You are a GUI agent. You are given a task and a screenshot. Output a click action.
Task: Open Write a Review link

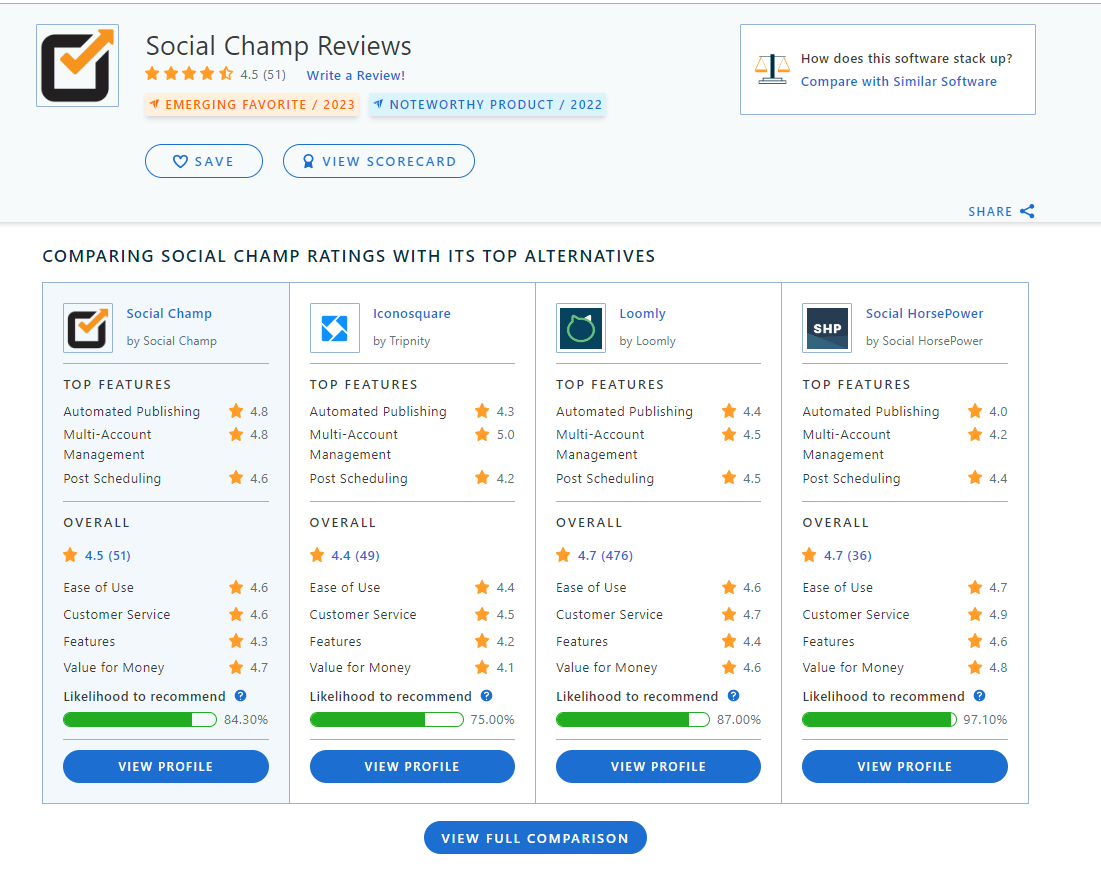[355, 75]
